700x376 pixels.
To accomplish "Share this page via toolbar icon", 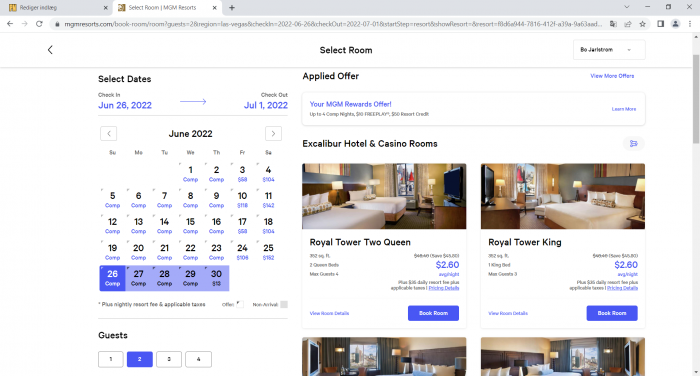I will (x=628, y=24).
